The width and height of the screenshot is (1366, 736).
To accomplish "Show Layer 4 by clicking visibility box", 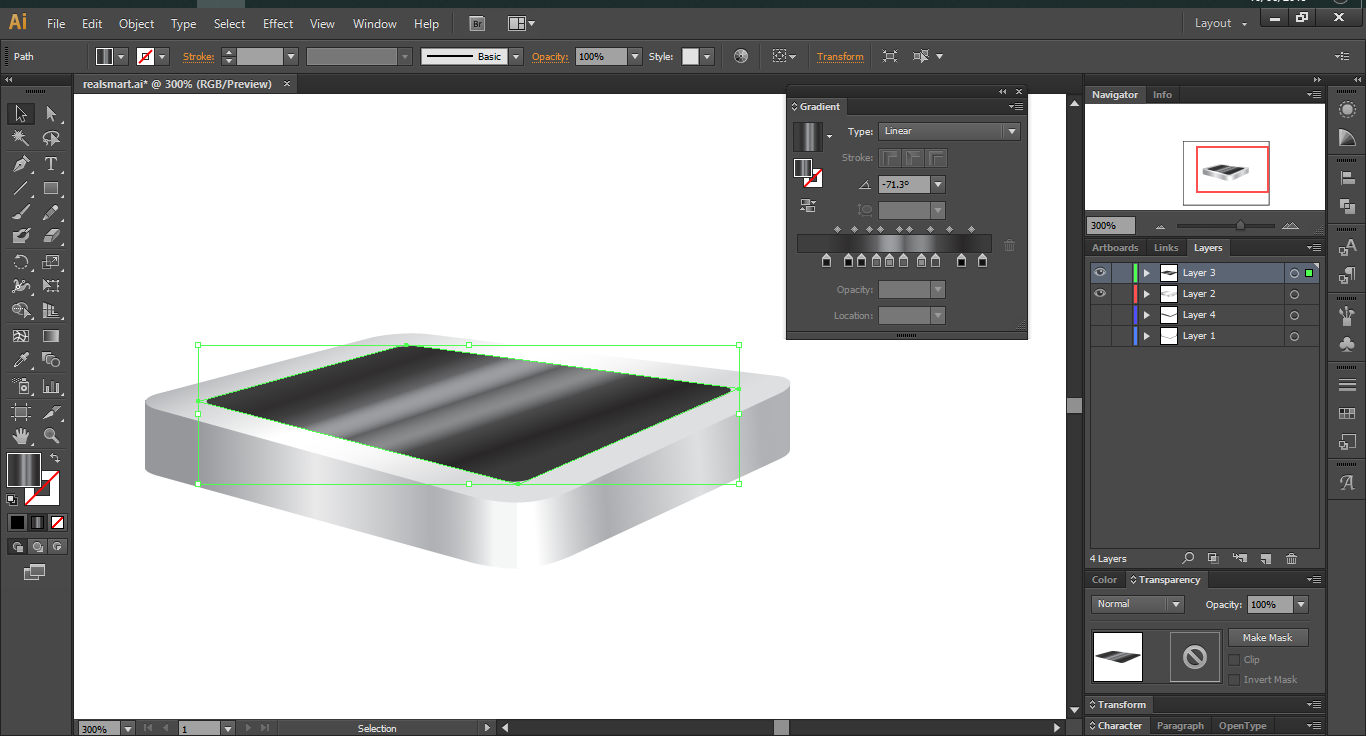I will tap(1100, 315).
